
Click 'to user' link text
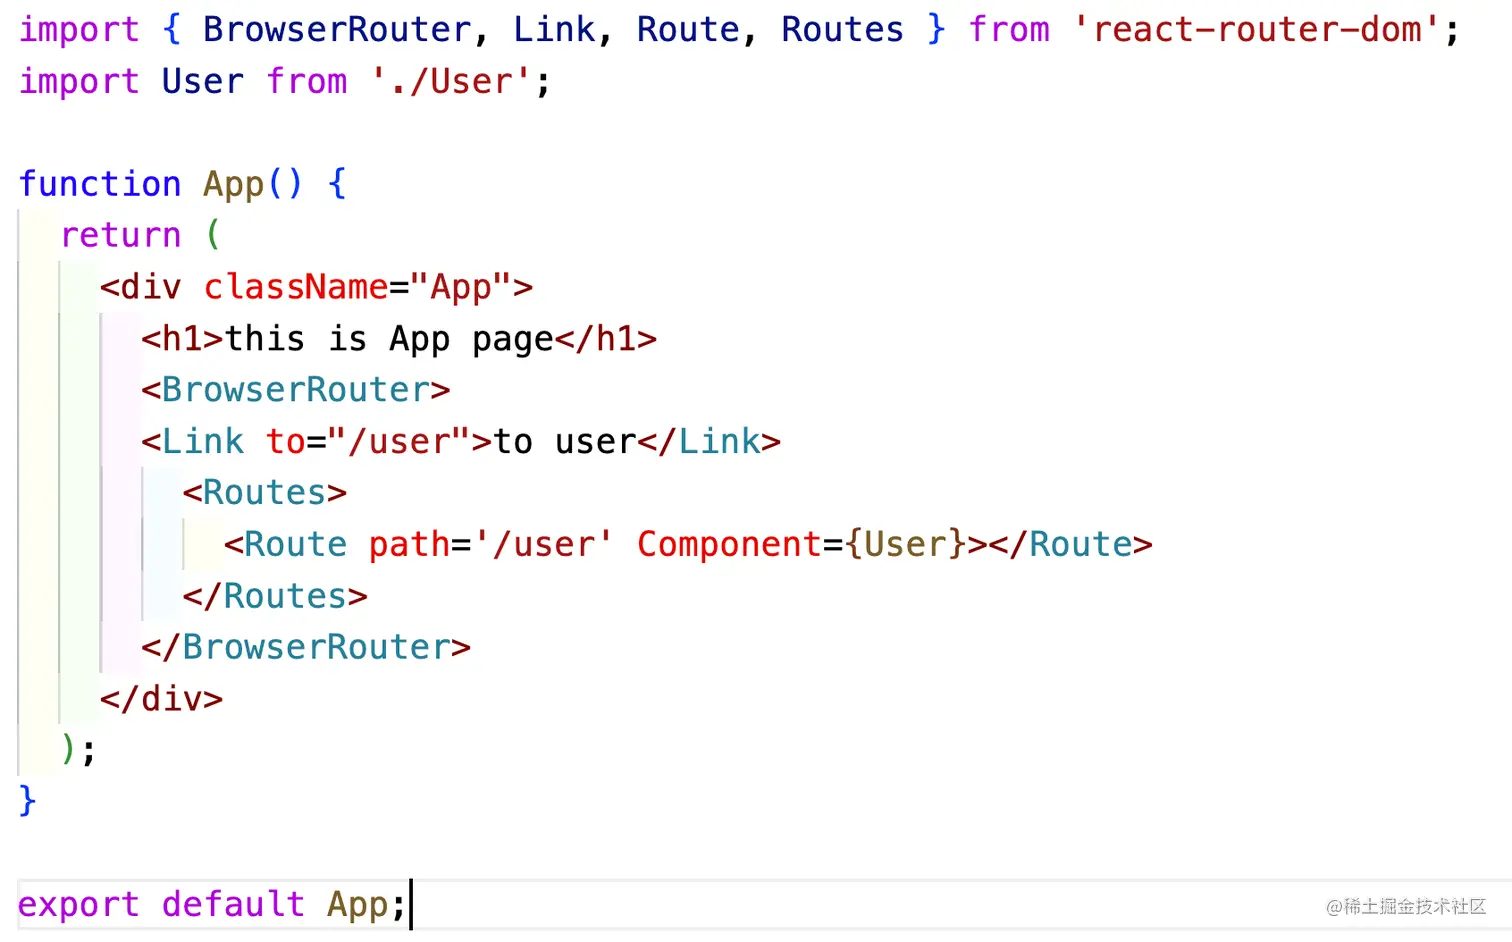[565, 441]
